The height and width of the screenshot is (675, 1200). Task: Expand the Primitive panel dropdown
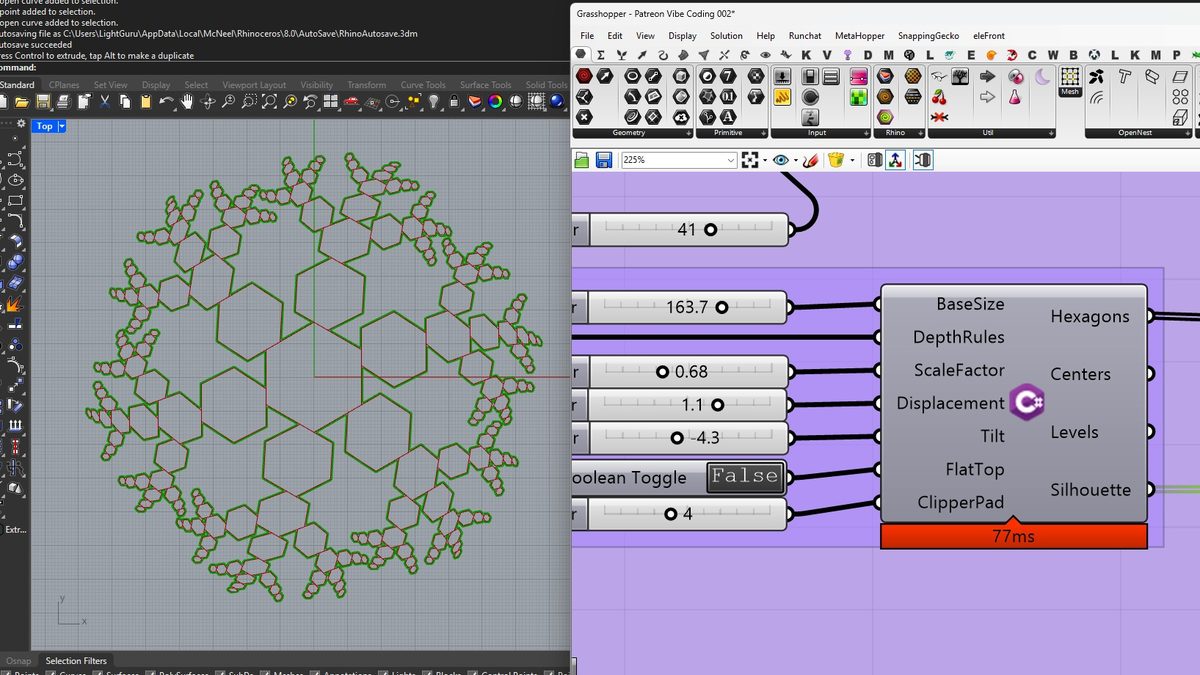[x=763, y=133]
